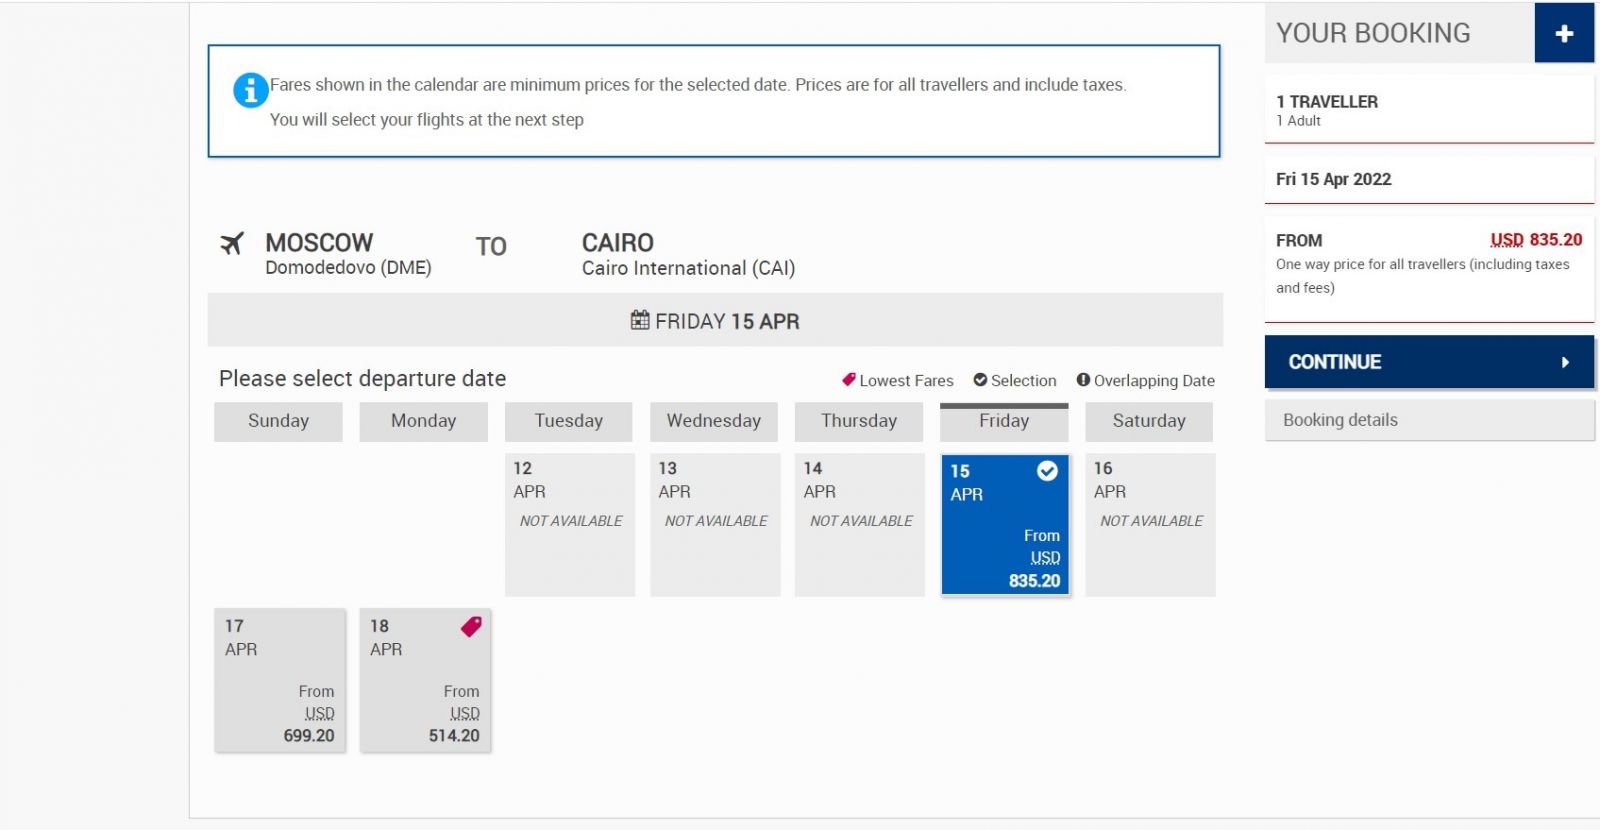Click the blue info icon in notice
This screenshot has width=1600, height=830.
[250, 90]
